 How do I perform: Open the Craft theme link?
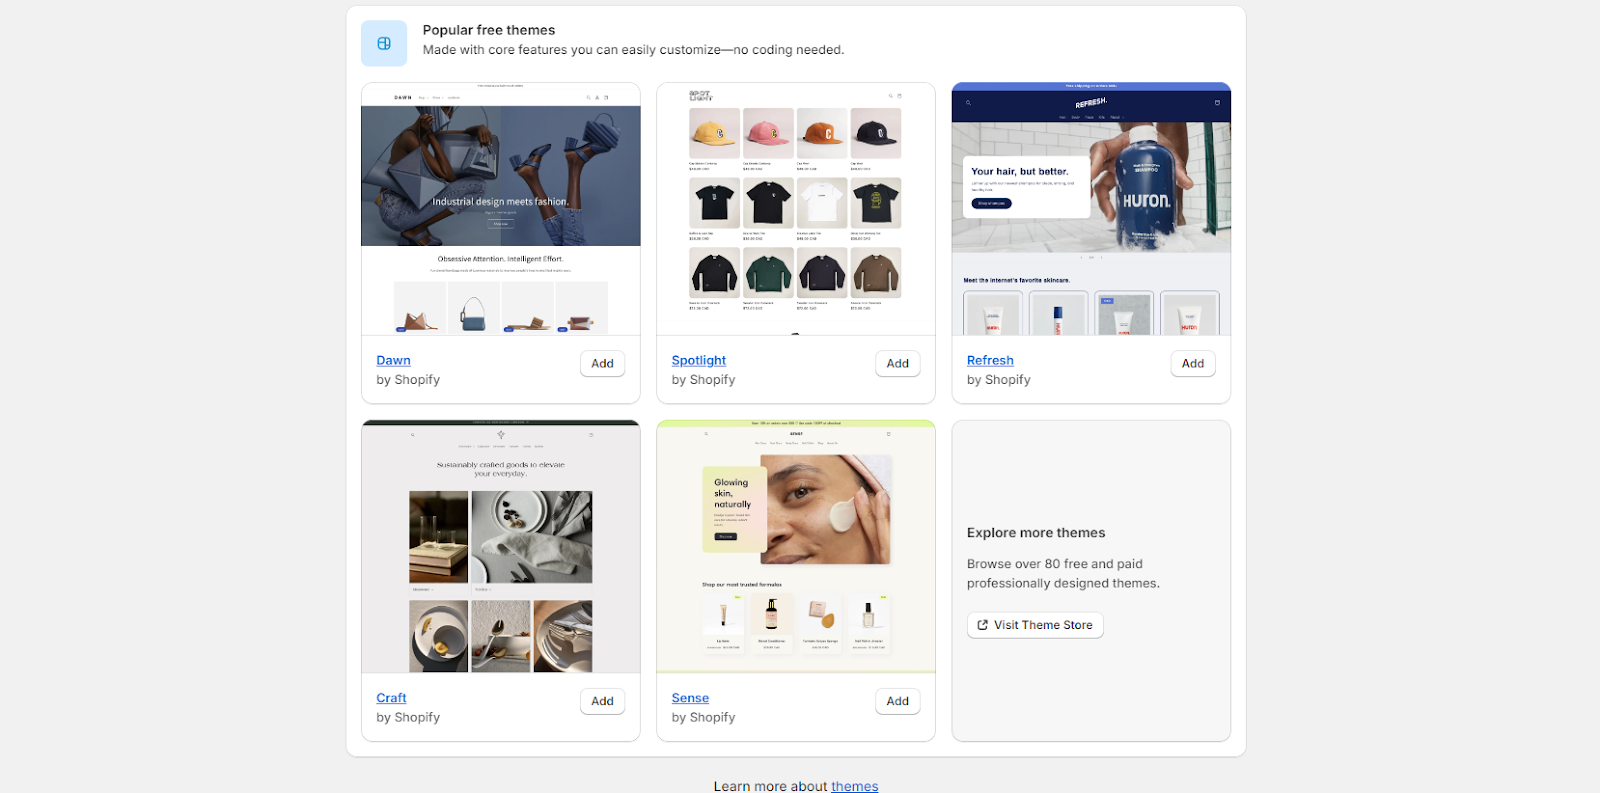391,698
